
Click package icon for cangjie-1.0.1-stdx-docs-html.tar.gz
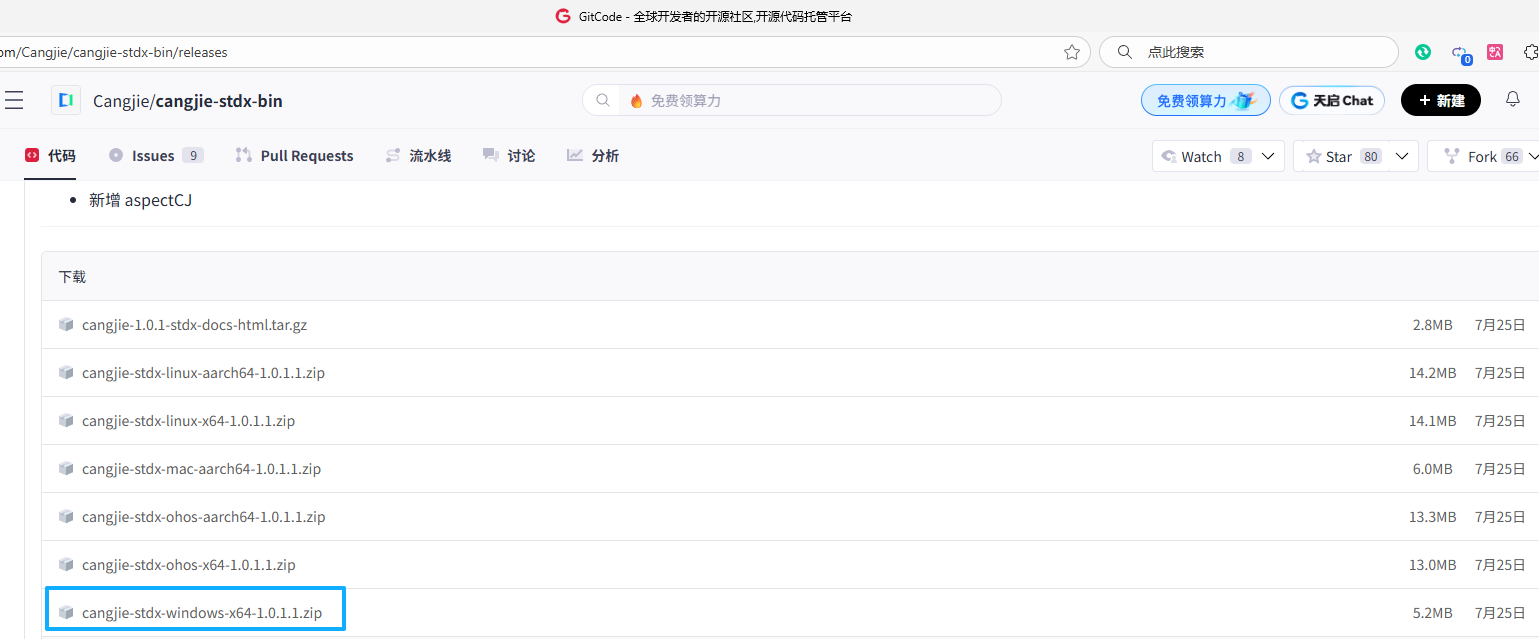click(66, 325)
